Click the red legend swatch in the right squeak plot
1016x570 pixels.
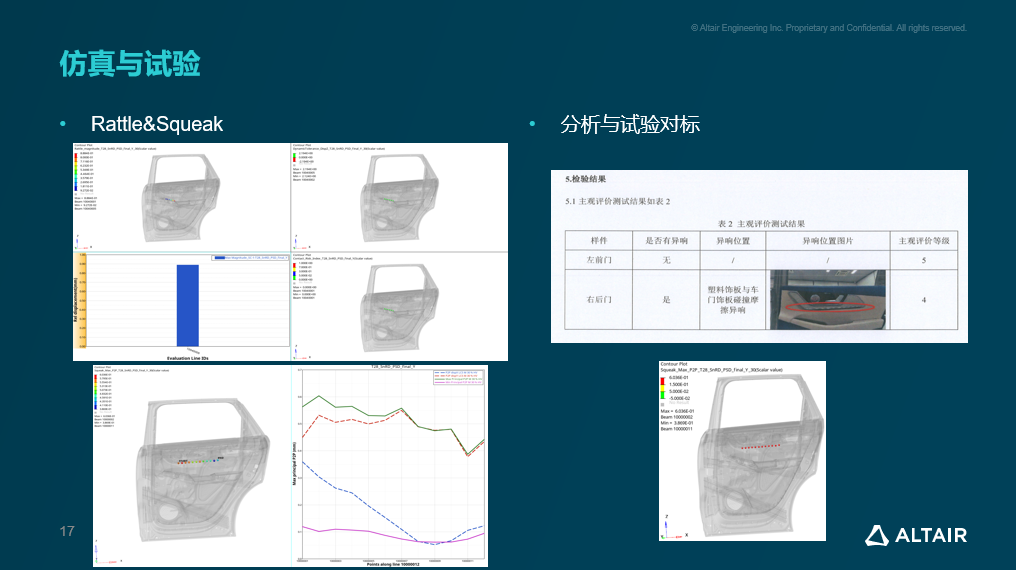tap(663, 380)
